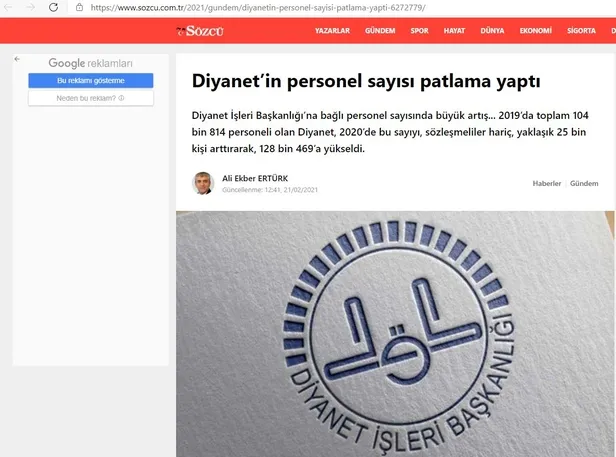Image resolution: width=616 pixels, height=457 pixels.
Task: Open the SPOR section
Action: tap(420, 31)
